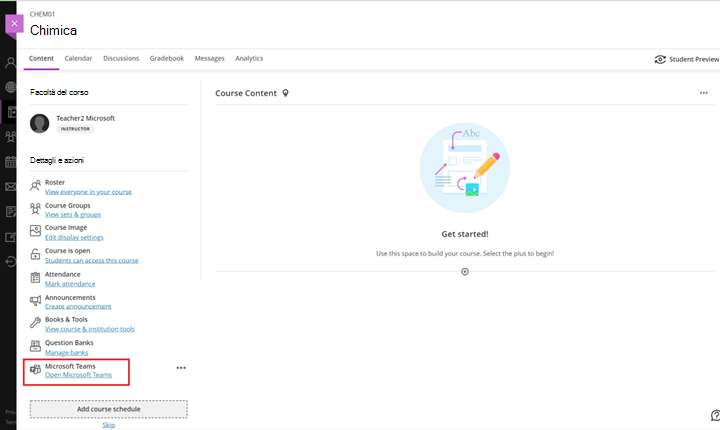Open the Mark attendance link

70,284
